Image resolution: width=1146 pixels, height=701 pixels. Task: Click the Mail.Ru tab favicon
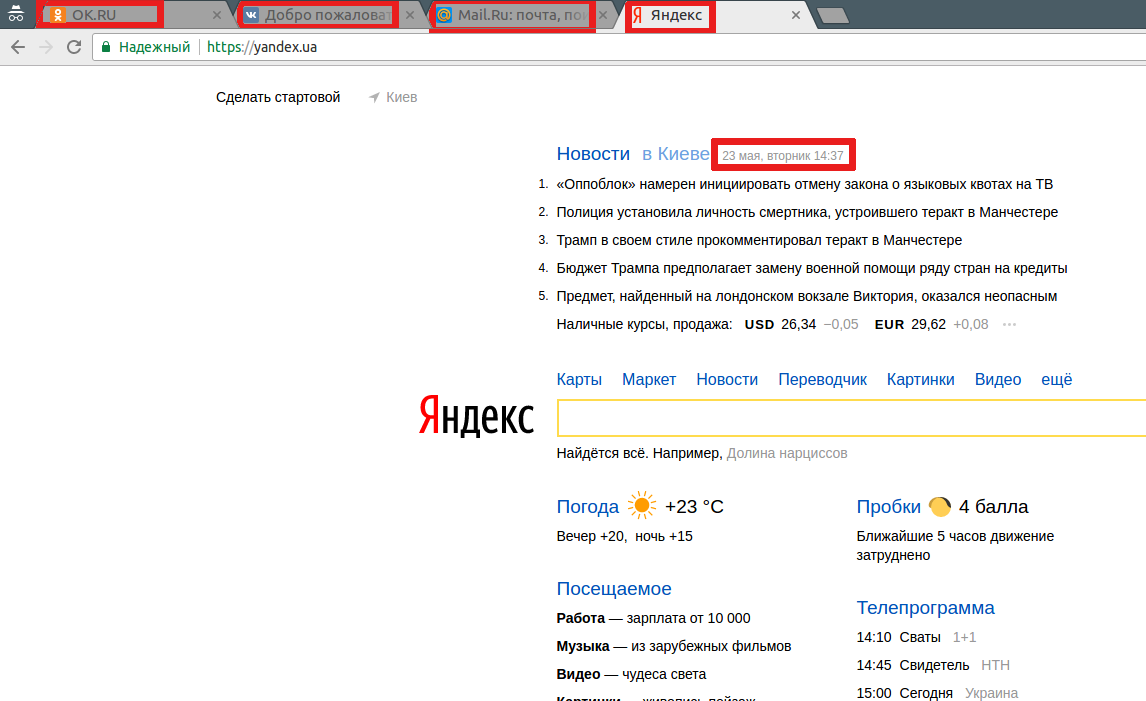tap(444, 15)
